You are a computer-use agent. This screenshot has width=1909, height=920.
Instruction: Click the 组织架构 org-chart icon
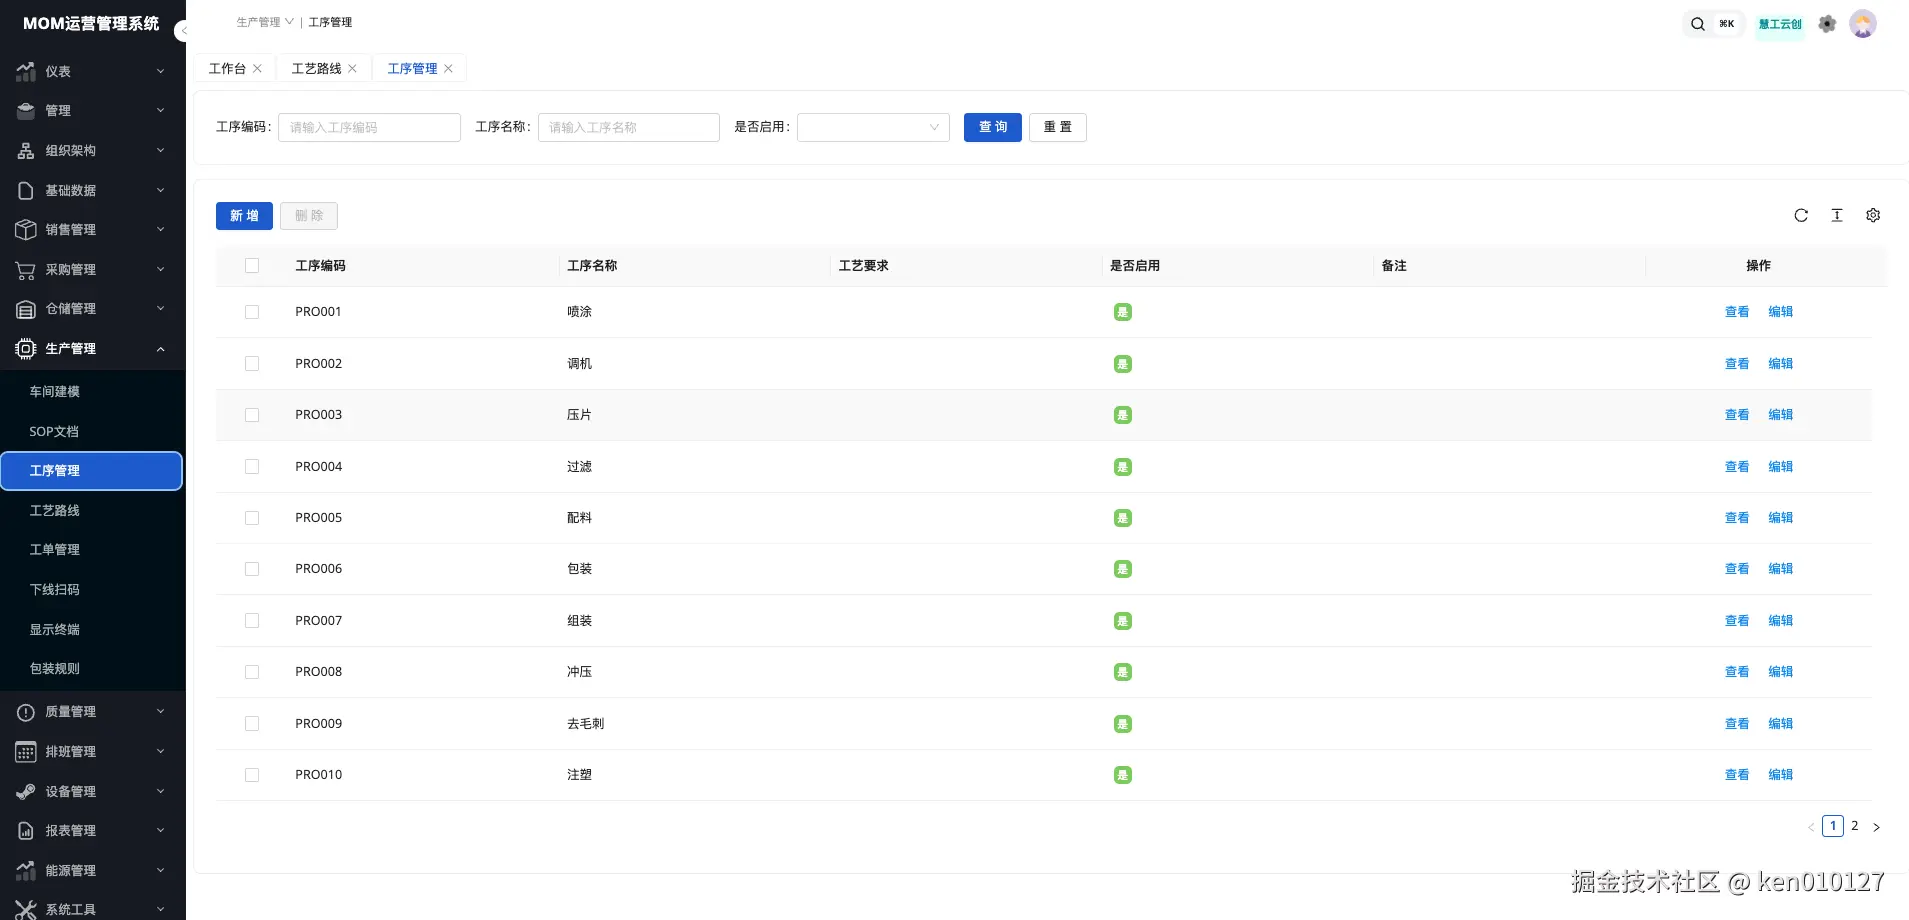[26, 151]
